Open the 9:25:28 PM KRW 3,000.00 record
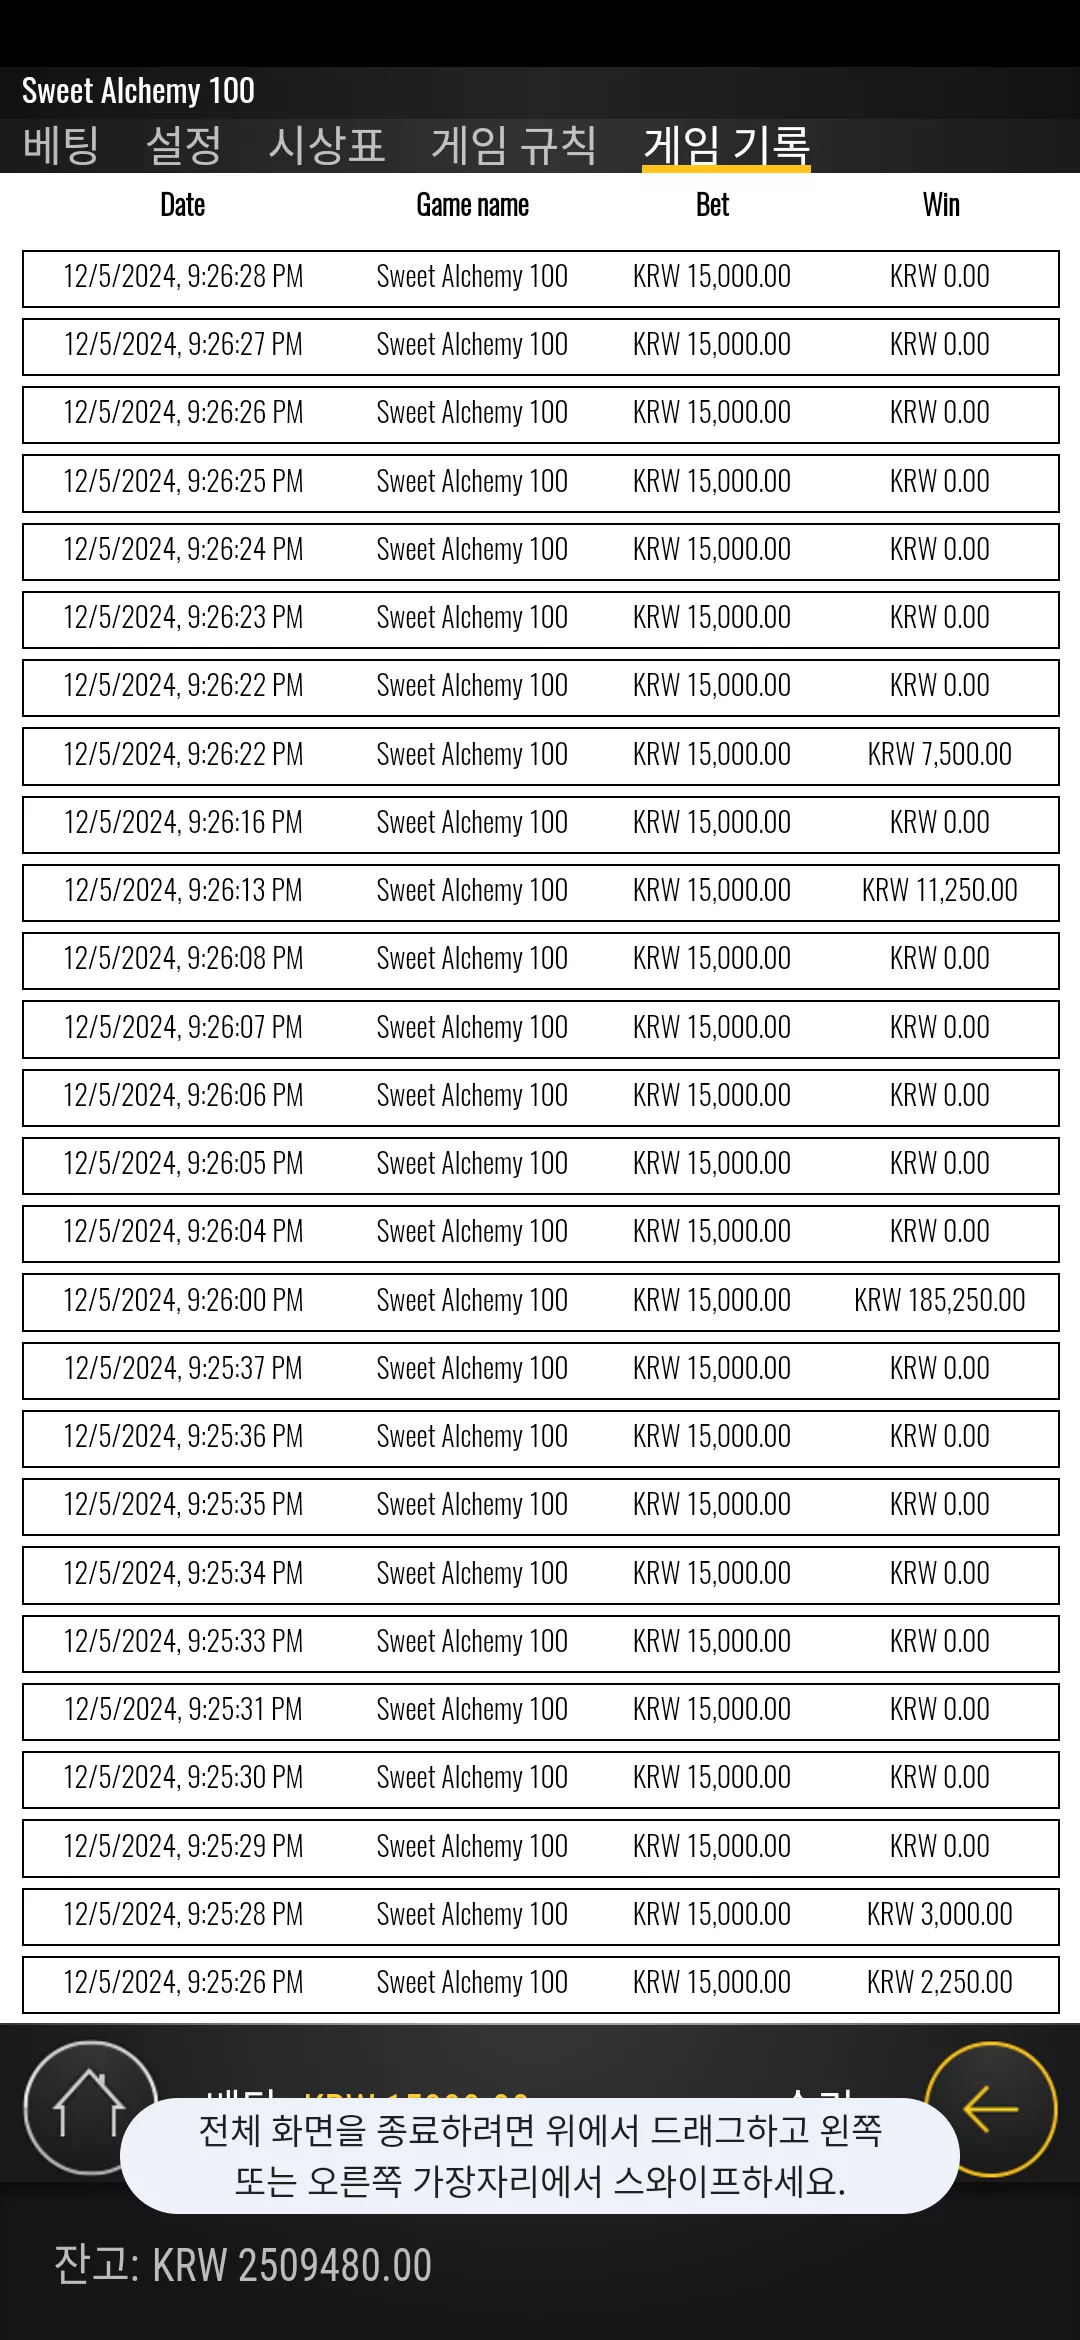1080x2340 pixels. tap(541, 1916)
